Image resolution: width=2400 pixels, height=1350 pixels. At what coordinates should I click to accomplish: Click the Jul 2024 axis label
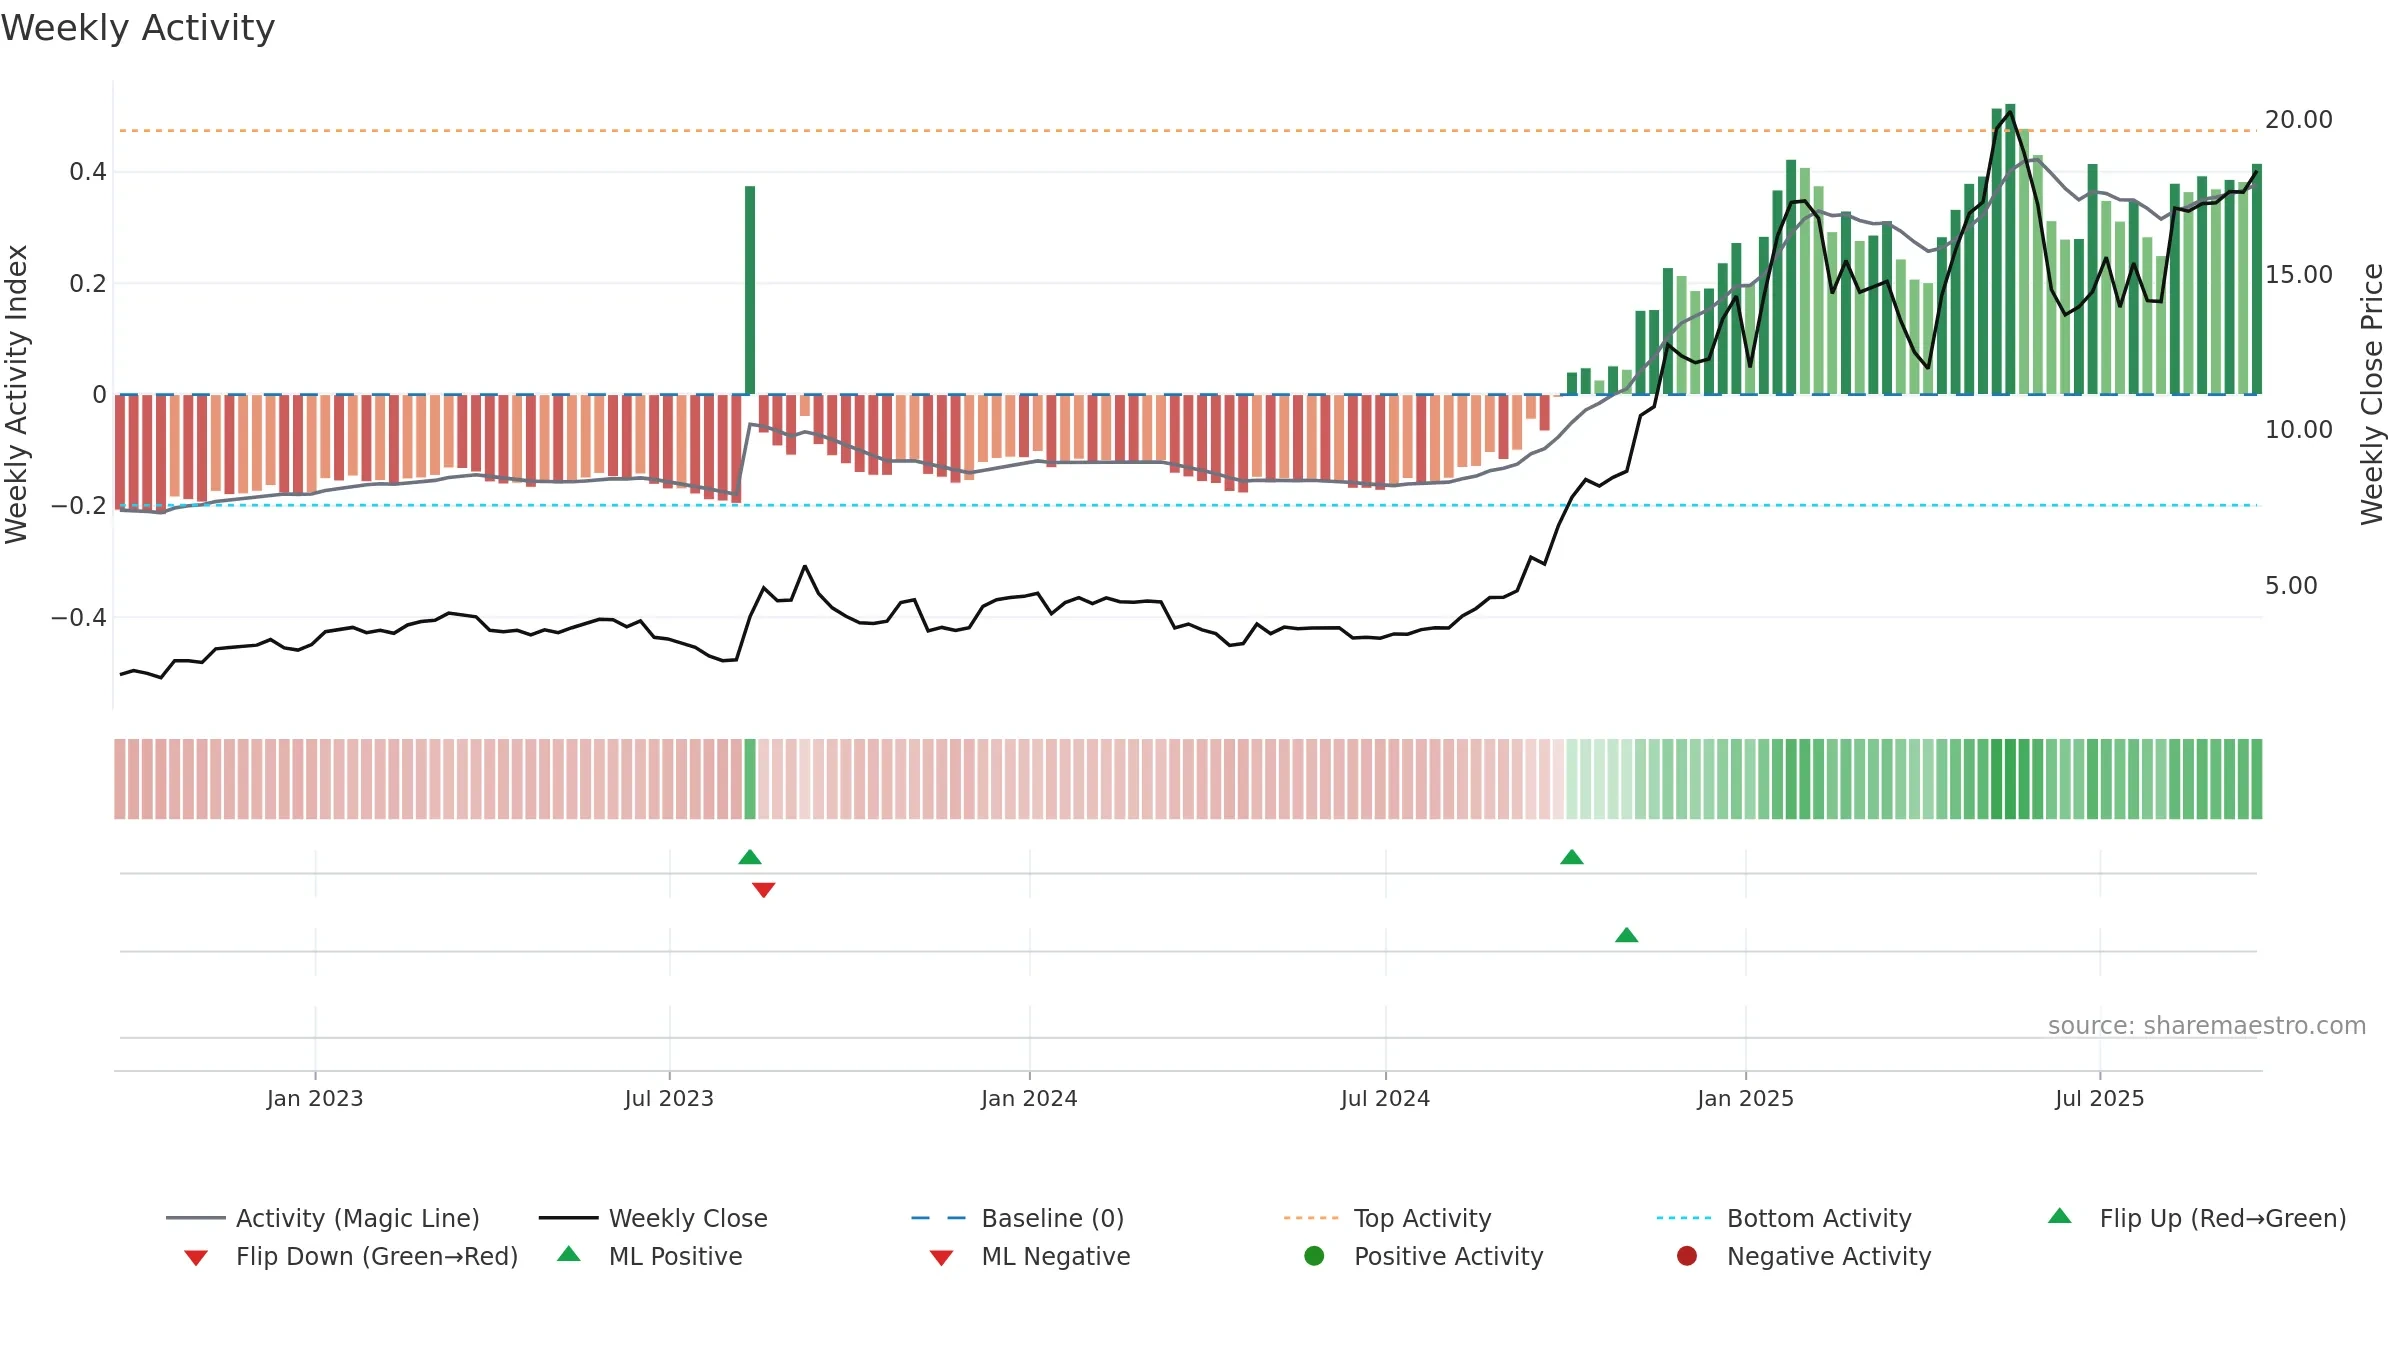pyautogui.click(x=1385, y=1098)
